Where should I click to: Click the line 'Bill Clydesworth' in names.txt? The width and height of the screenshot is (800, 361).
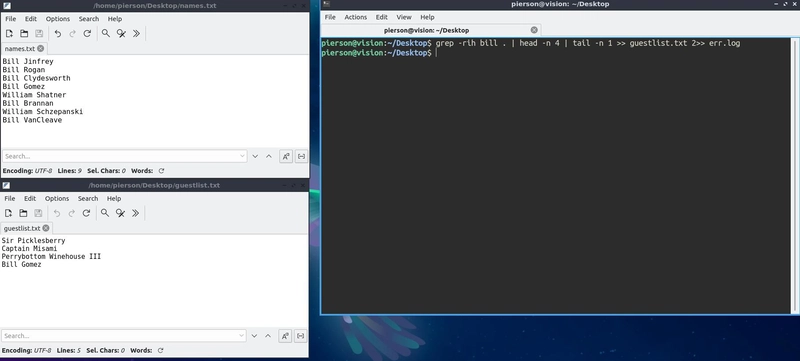37,78
